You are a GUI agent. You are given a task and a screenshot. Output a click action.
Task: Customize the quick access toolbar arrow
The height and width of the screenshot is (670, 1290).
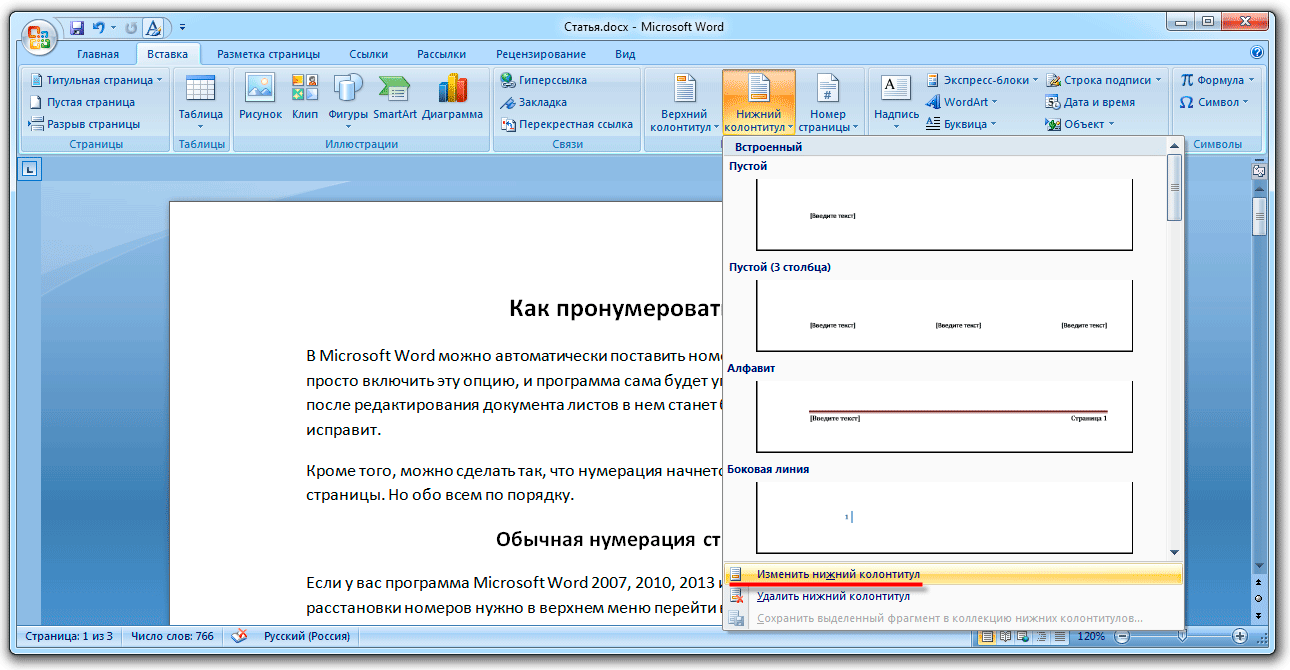click(183, 28)
